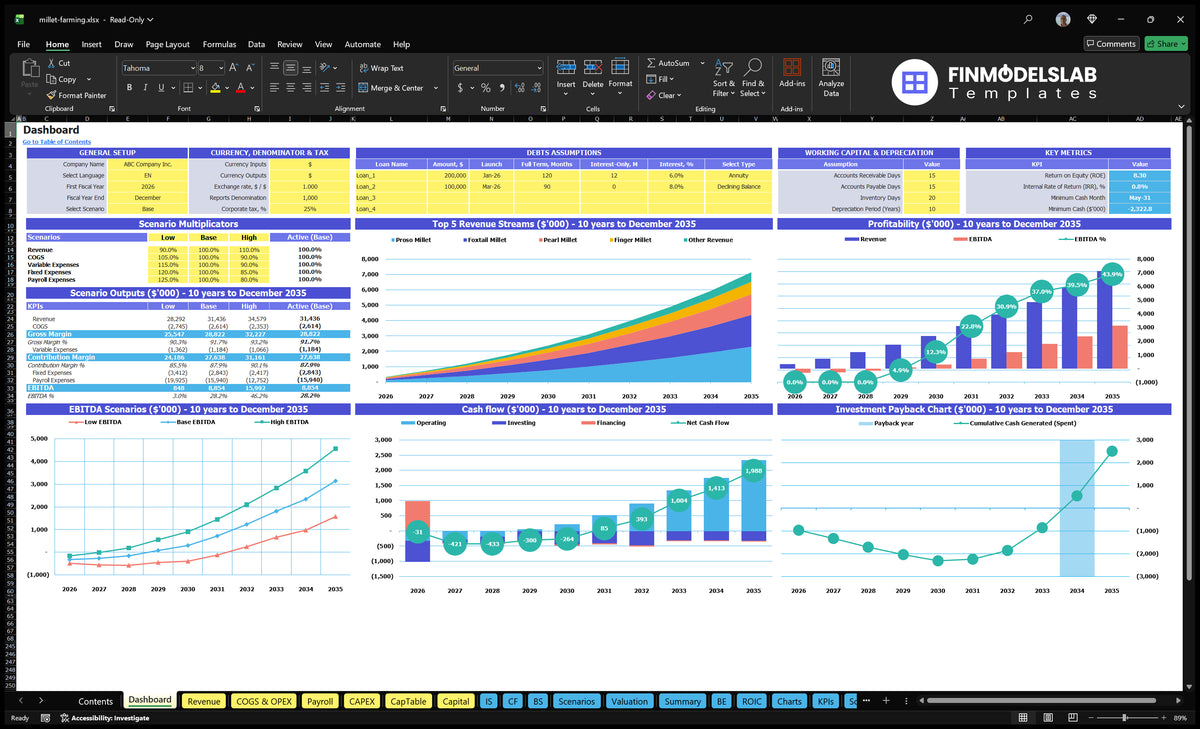The height and width of the screenshot is (729, 1200).
Task: Click Decrease Decimal icon
Action: click(535, 88)
